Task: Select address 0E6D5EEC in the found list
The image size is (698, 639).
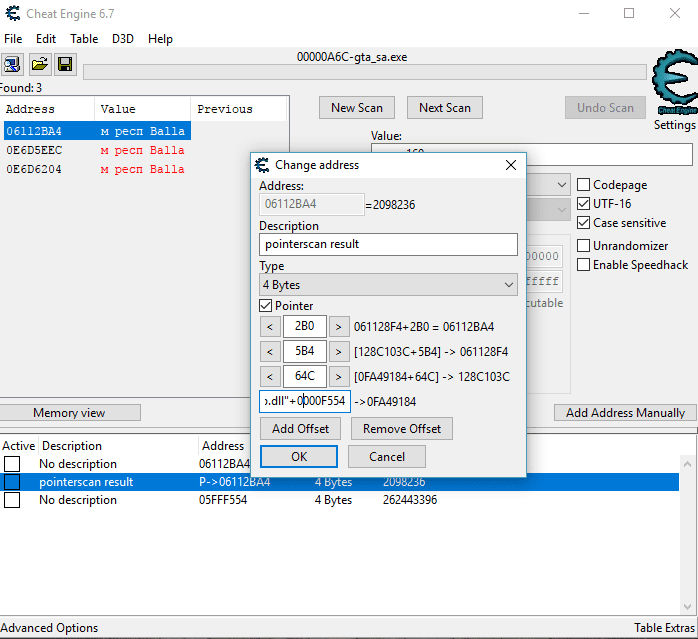Action: [34, 150]
